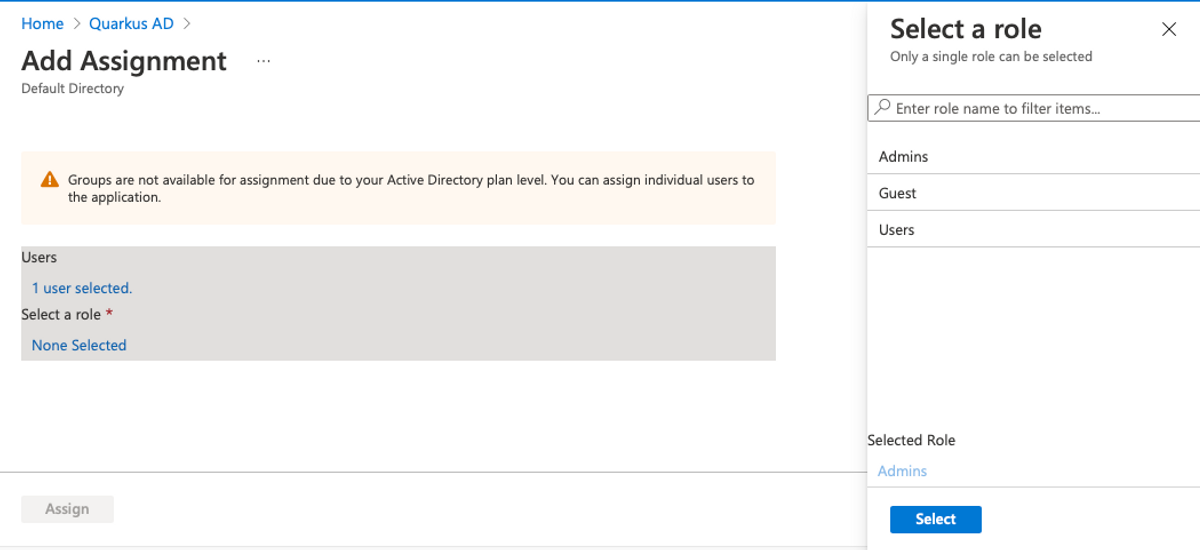The height and width of the screenshot is (550, 1200).
Task: Click Admins under Selected Role
Action: pos(902,471)
